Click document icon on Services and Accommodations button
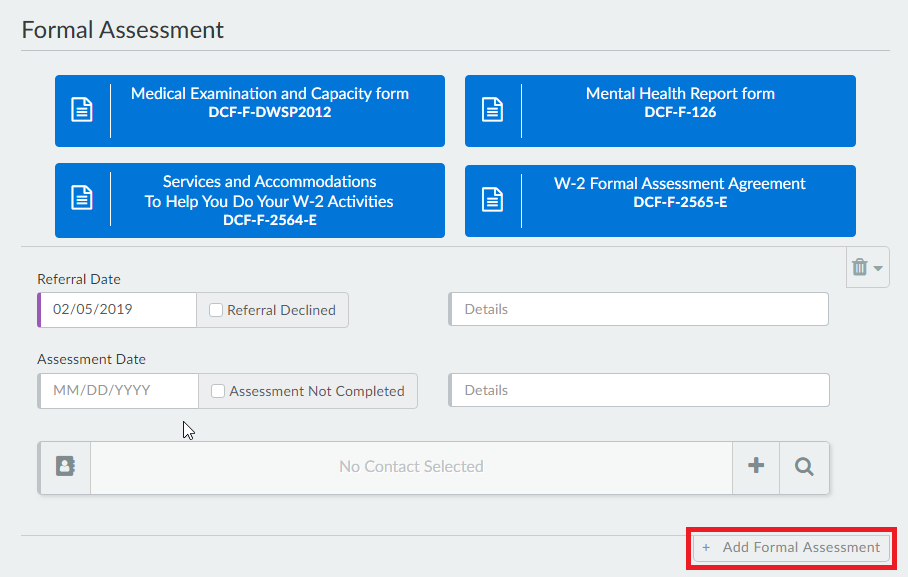This screenshot has height=577, width=908. click(x=82, y=198)
